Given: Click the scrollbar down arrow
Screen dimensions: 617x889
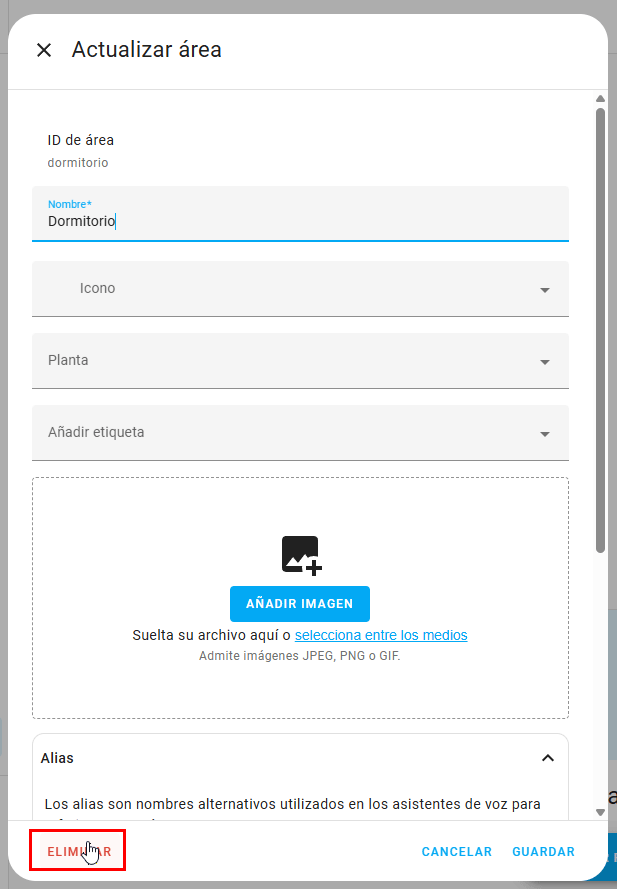Looking at the screenshot, I should pos(600,812).
